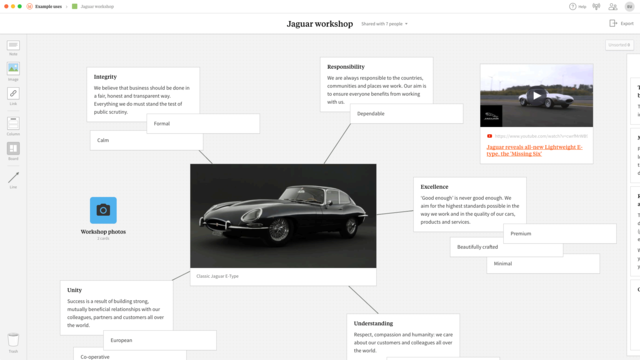Select the Note tool in sidebar
The image size is (640, 360).
(13, 47)
